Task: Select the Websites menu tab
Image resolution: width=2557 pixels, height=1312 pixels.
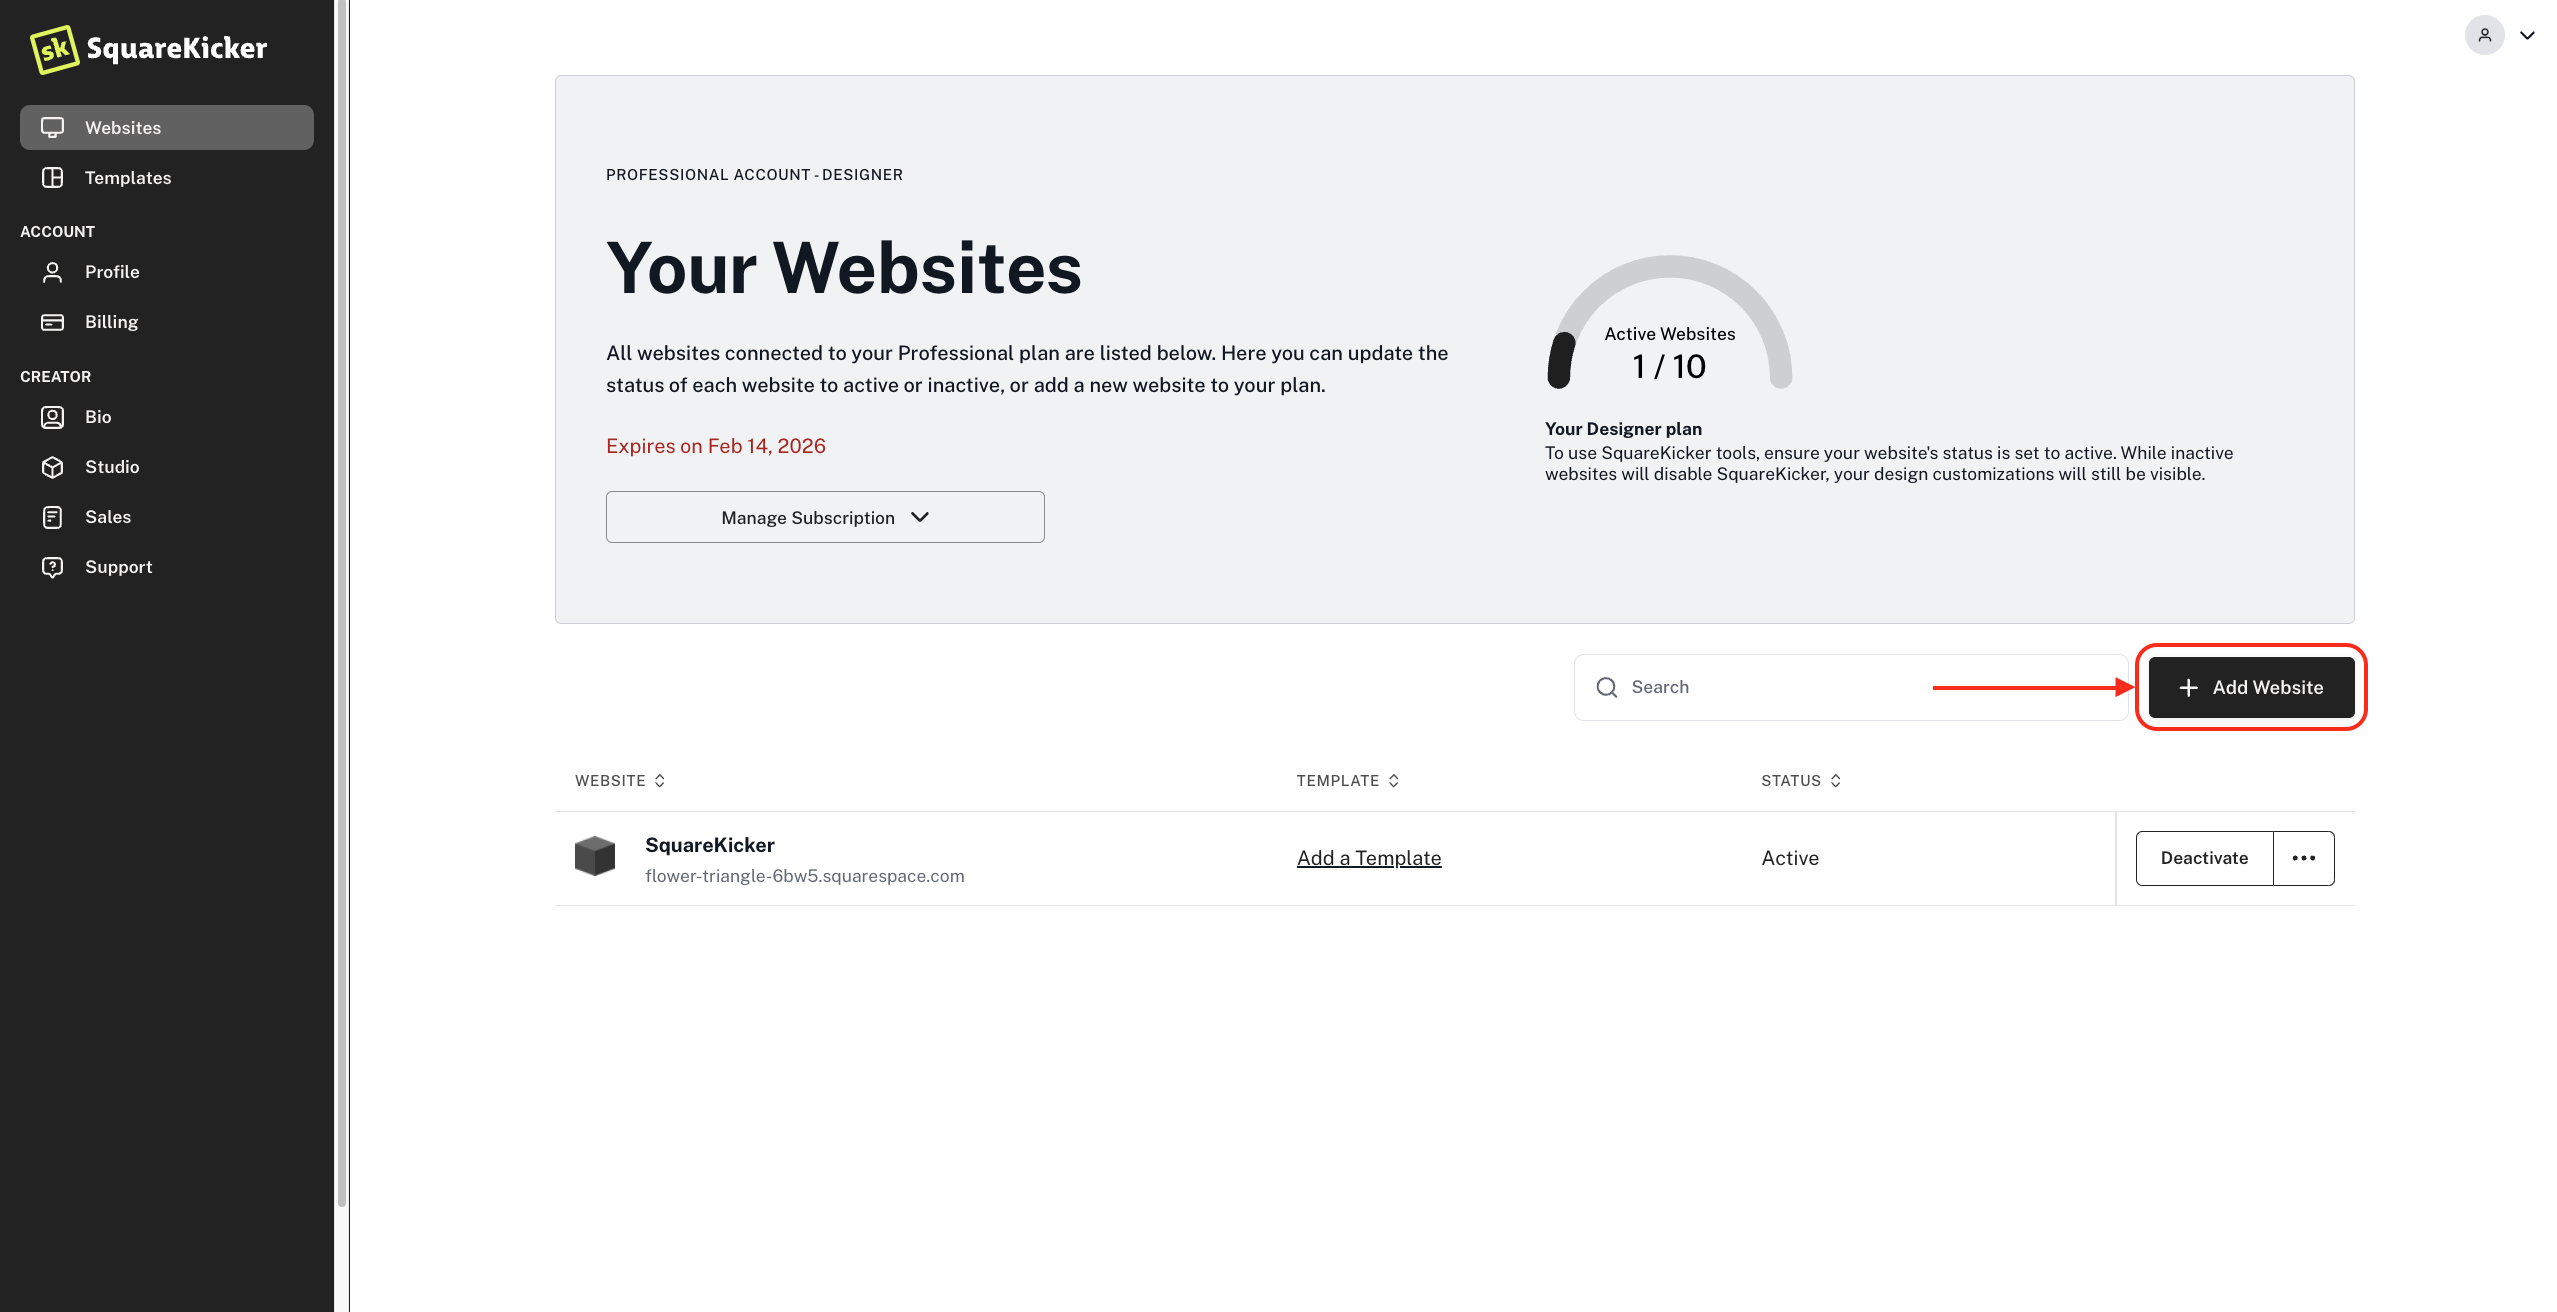Action: 166,127
